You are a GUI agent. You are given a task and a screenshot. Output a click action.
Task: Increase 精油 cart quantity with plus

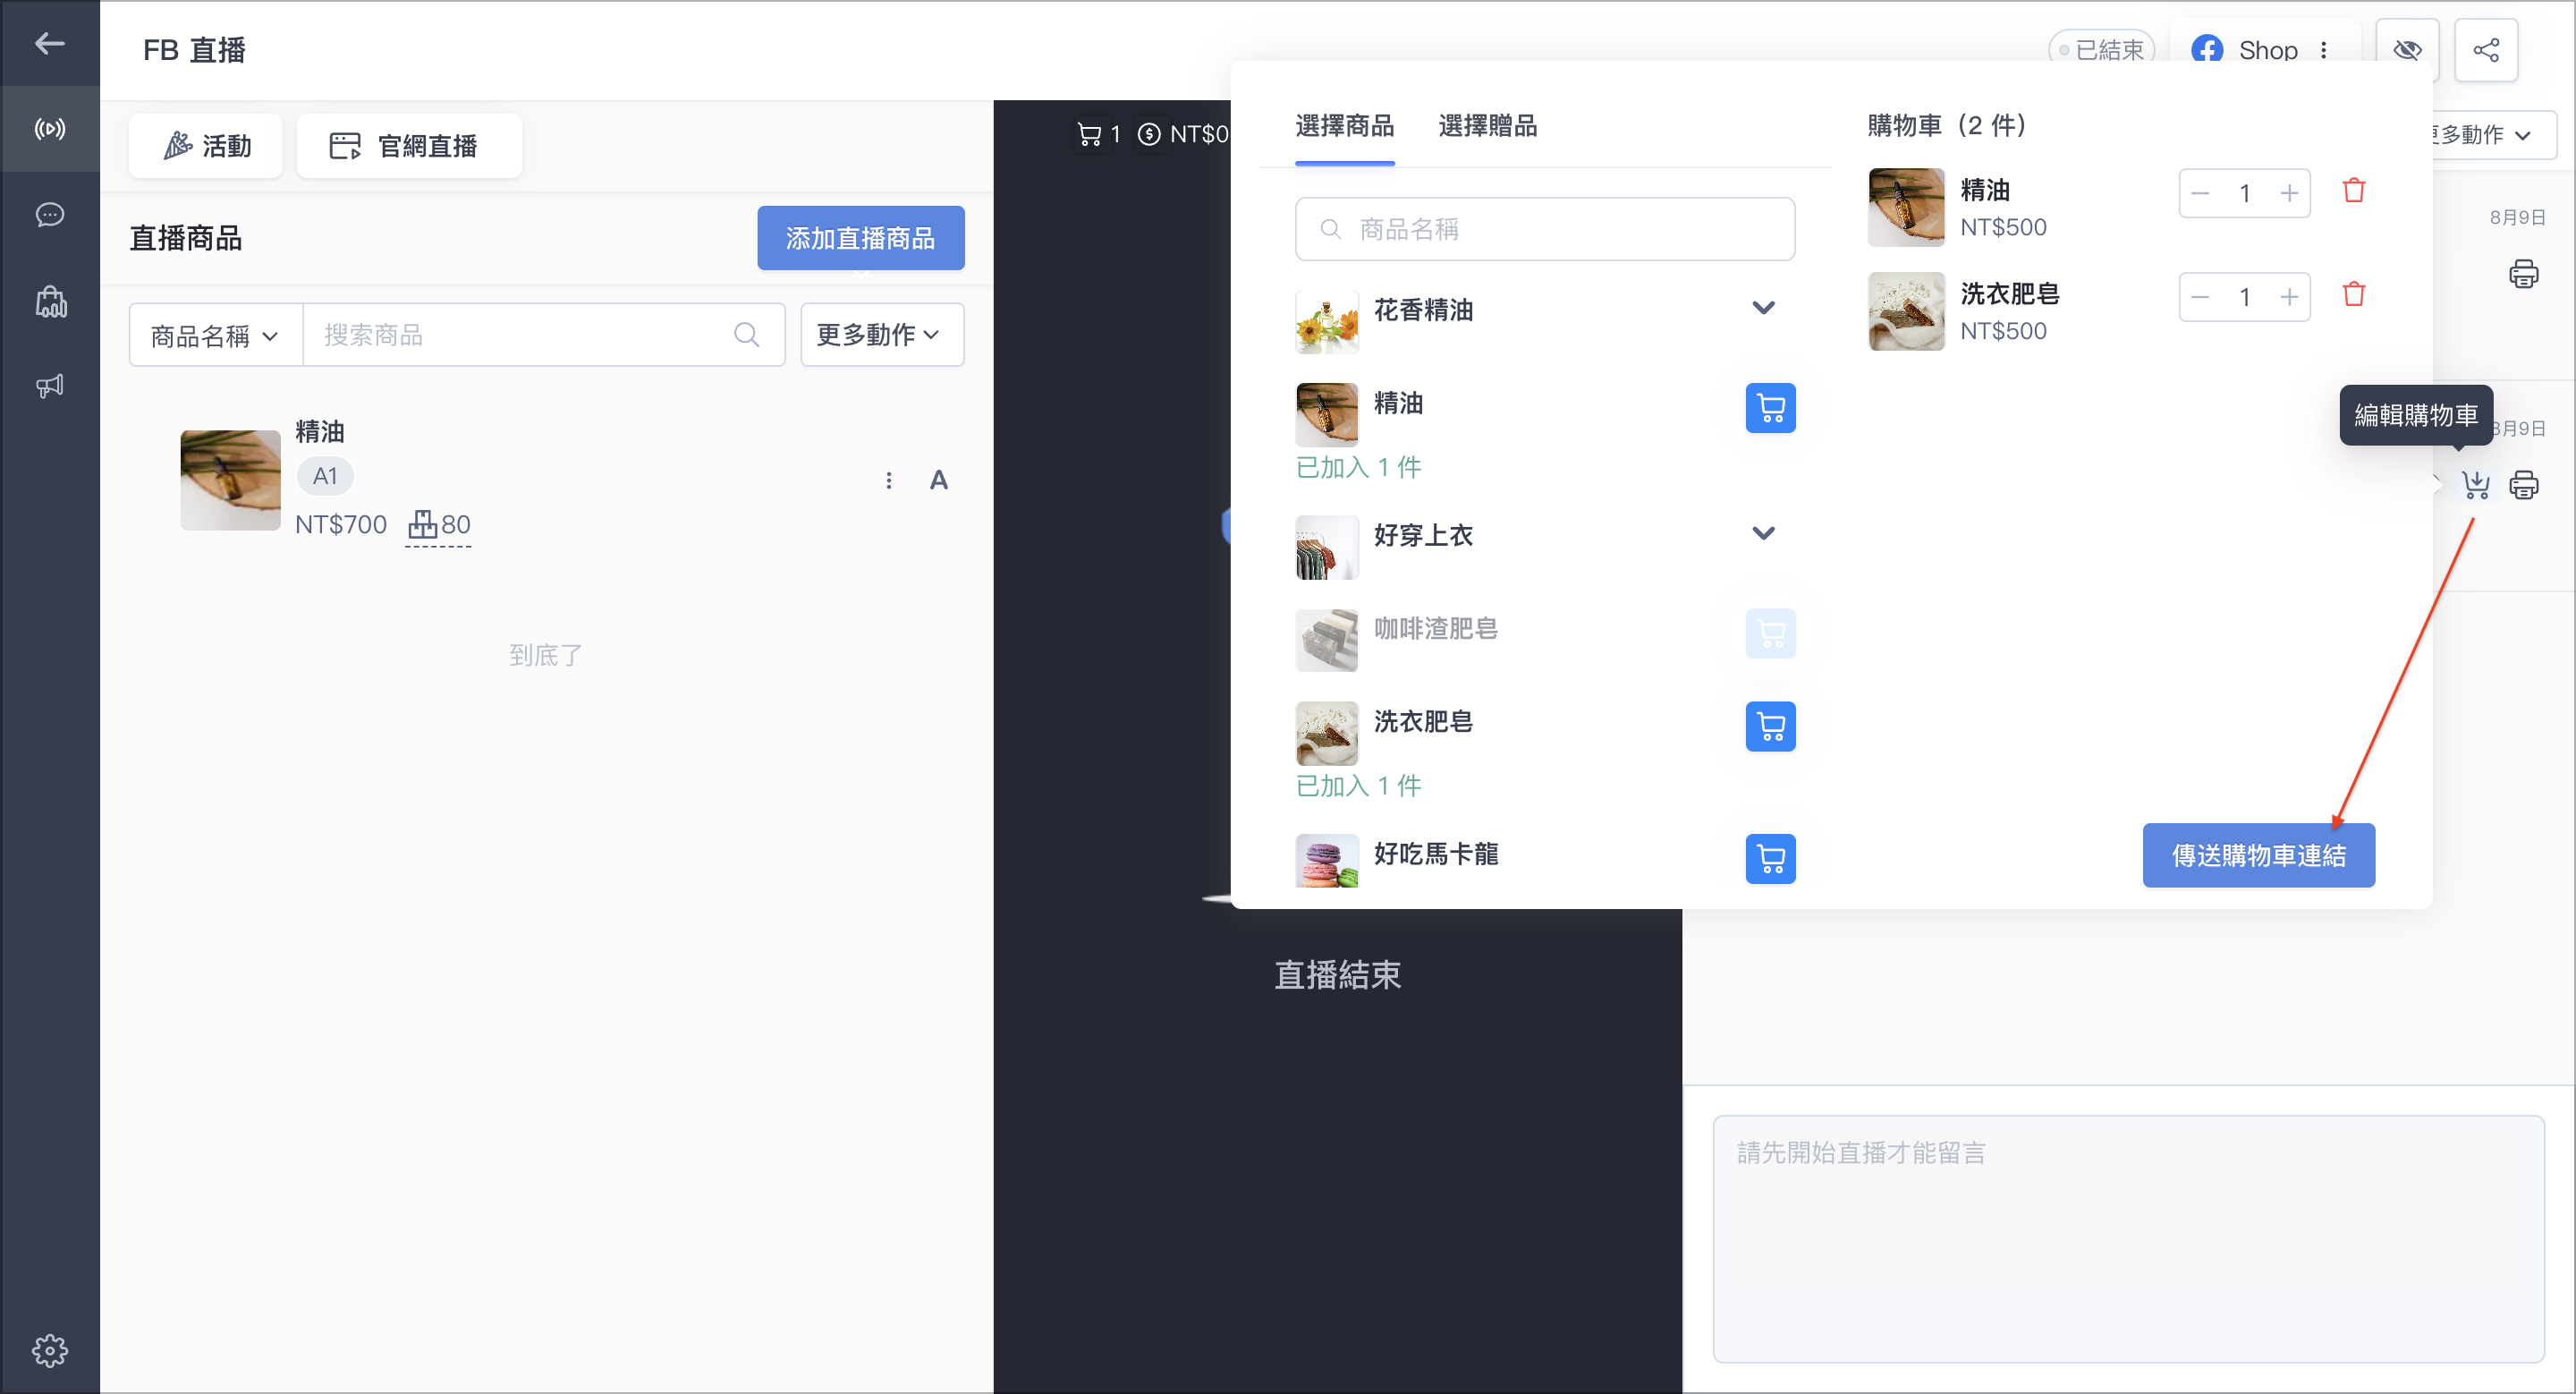tap(2288, 193)
